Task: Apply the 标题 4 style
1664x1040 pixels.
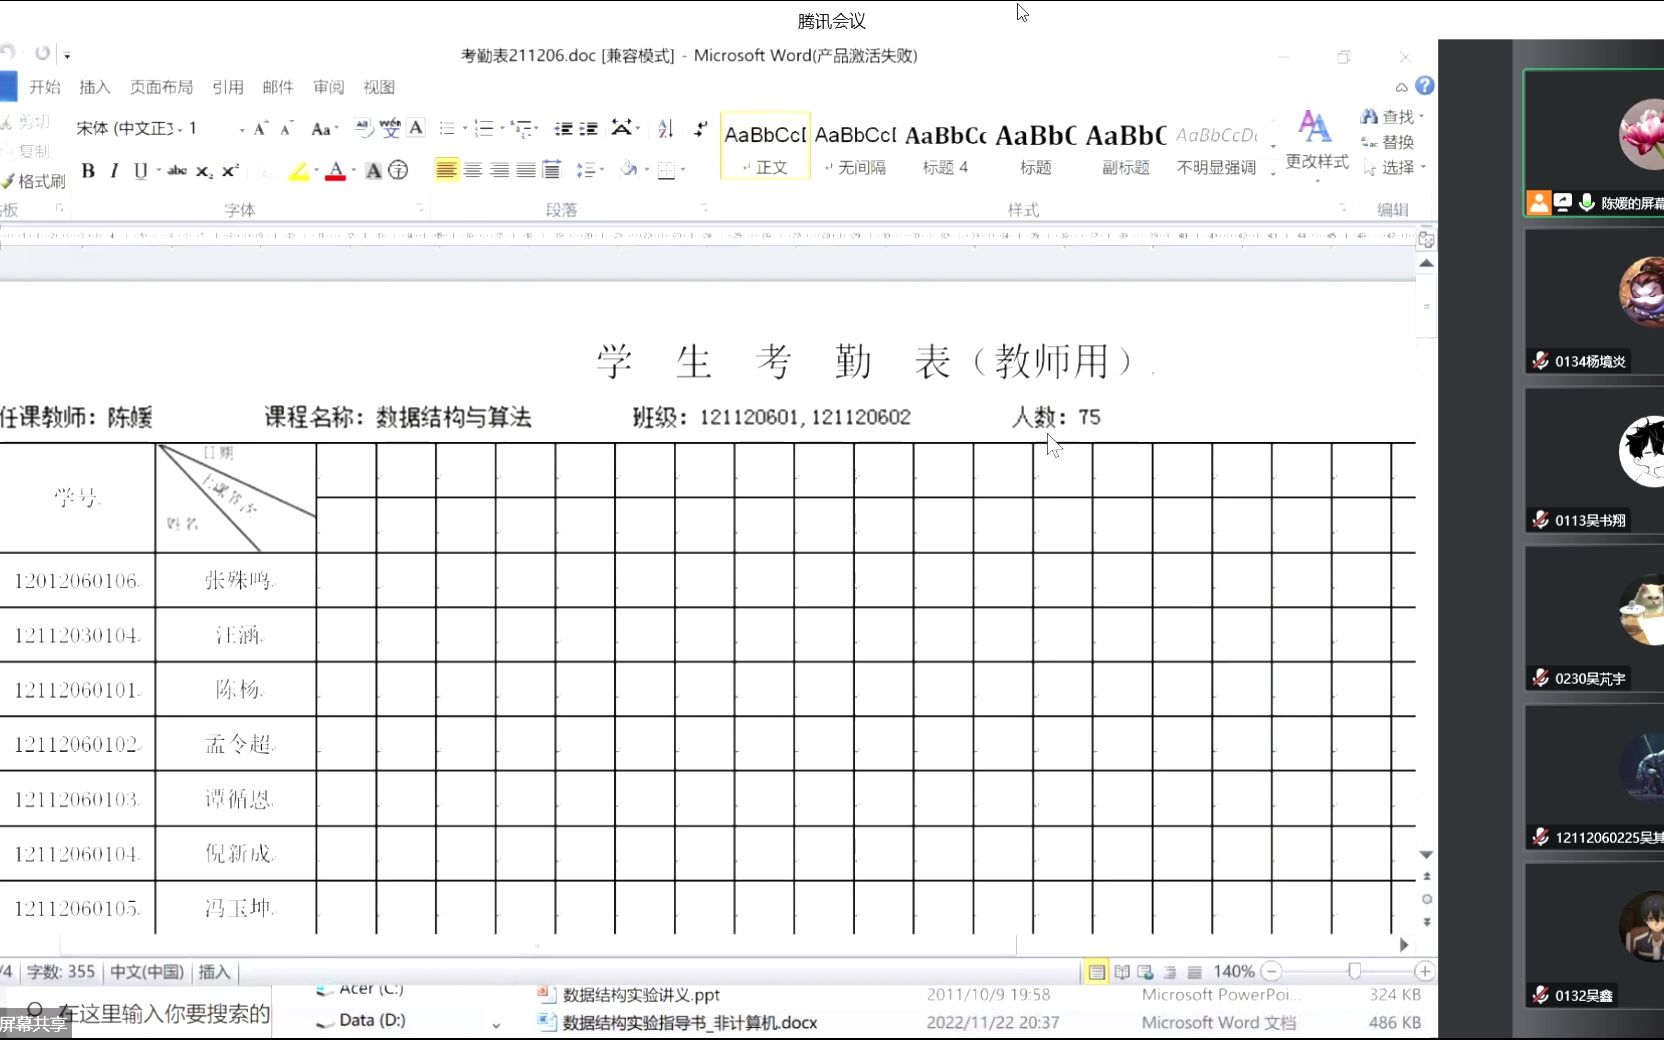Action: pyautogui.click(x=945, y=147)
